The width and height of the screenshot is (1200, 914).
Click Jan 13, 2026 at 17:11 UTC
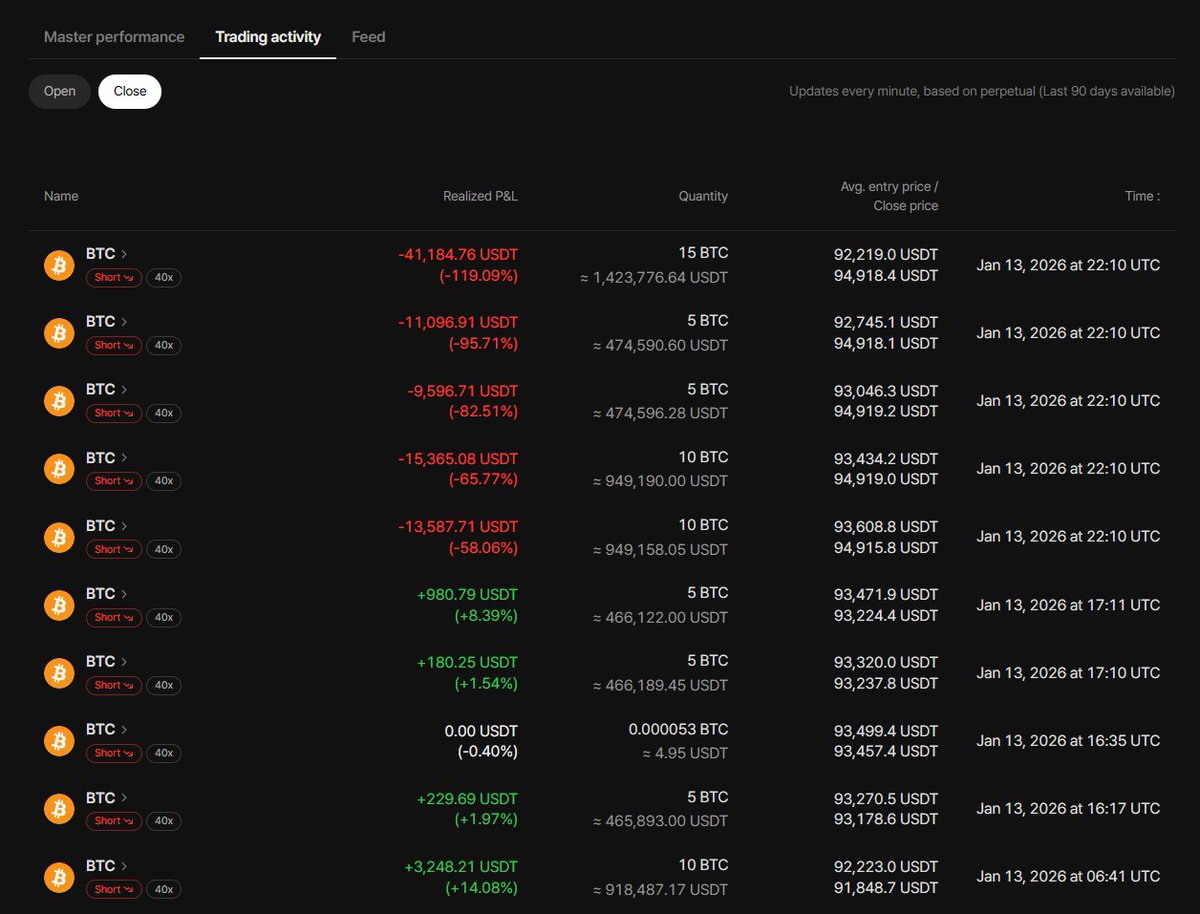[1069, 605]
